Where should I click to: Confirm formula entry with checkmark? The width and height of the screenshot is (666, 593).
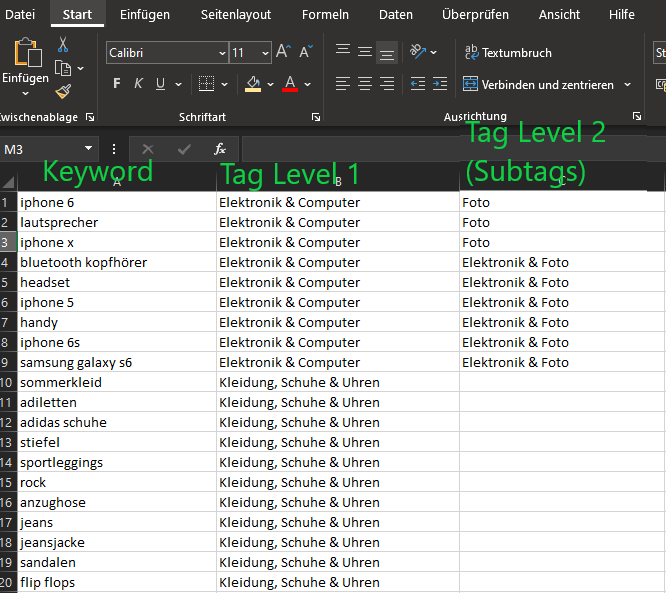tap(184, 149)
